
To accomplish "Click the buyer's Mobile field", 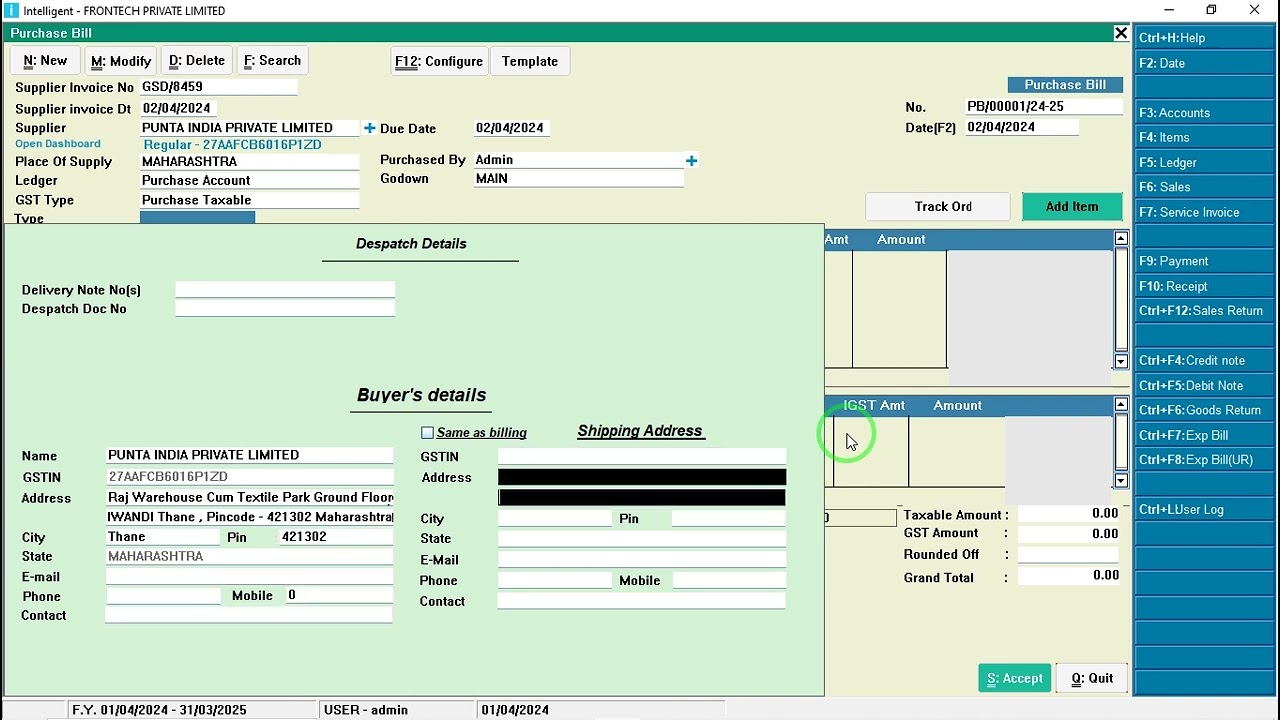I will tap(339, 596).
